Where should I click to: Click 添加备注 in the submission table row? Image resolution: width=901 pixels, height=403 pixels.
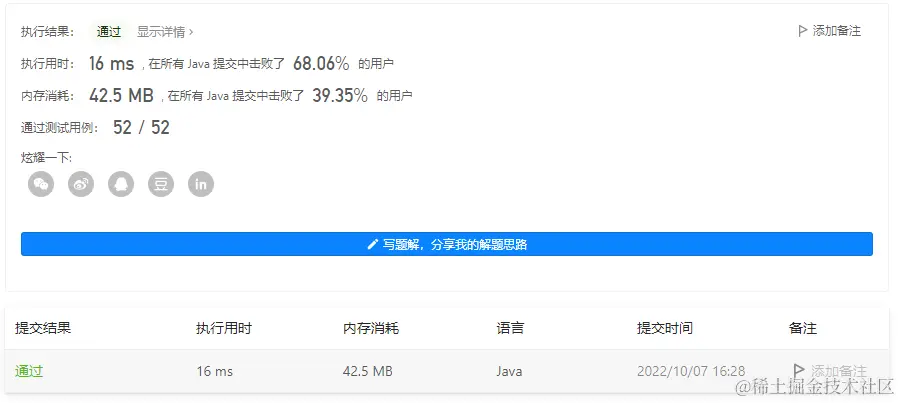point(830,371)
